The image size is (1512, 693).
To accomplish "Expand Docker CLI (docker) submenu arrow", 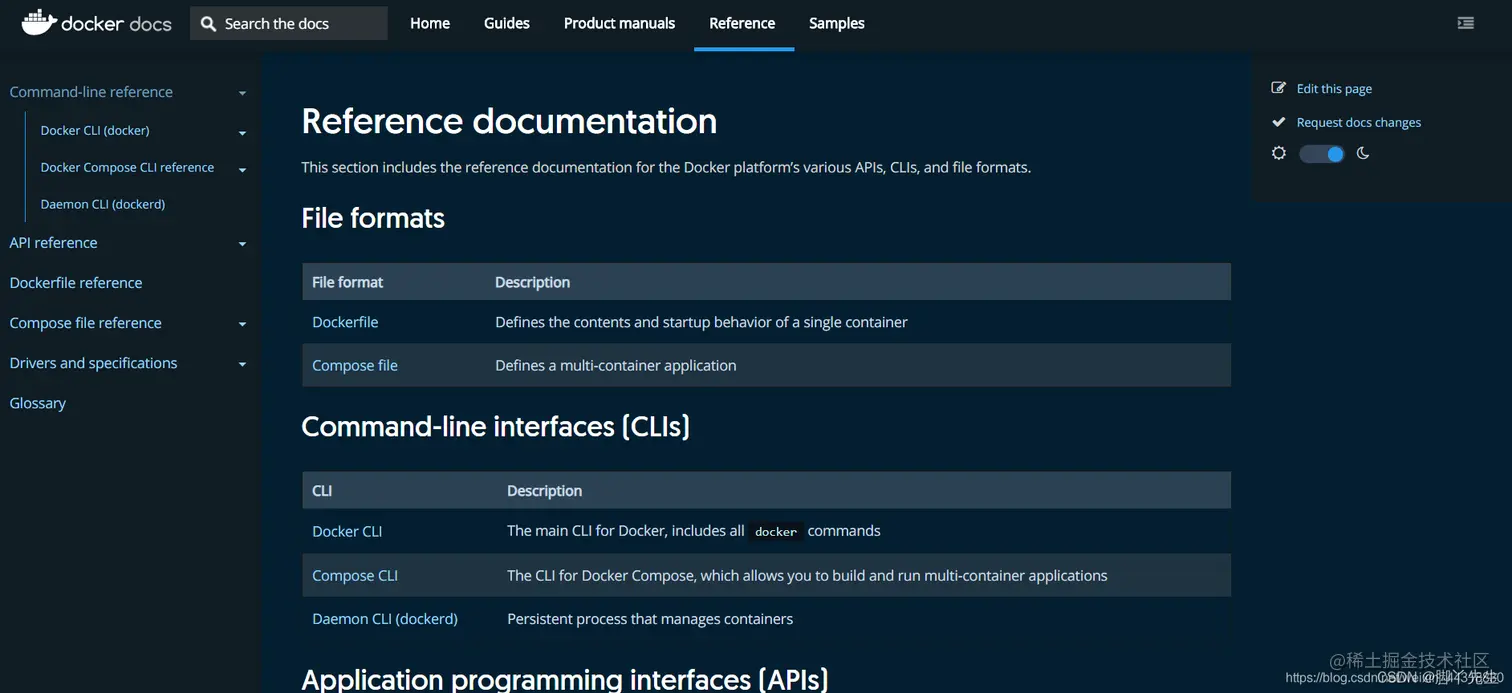I will pos(242,132).
